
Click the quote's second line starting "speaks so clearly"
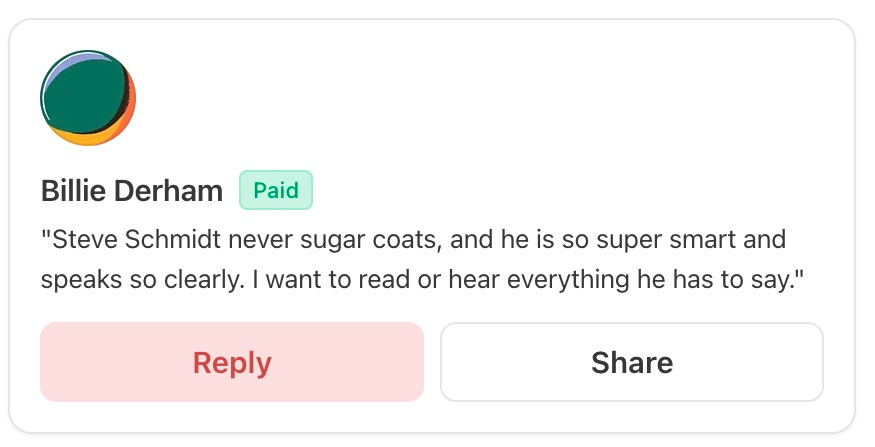click(420, 279)
